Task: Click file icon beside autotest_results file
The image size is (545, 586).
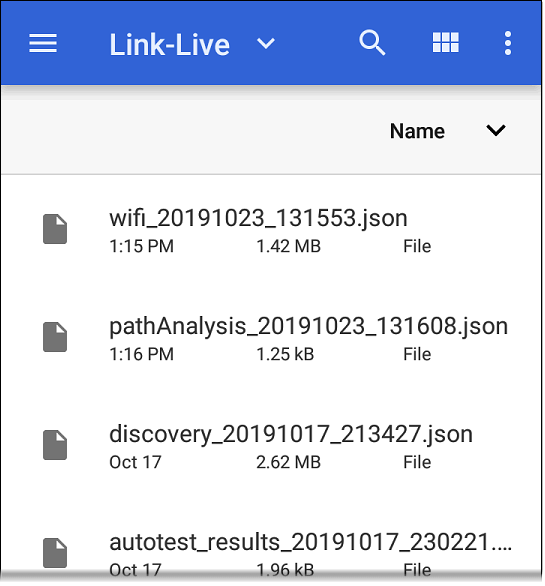Action: point(55,553)
